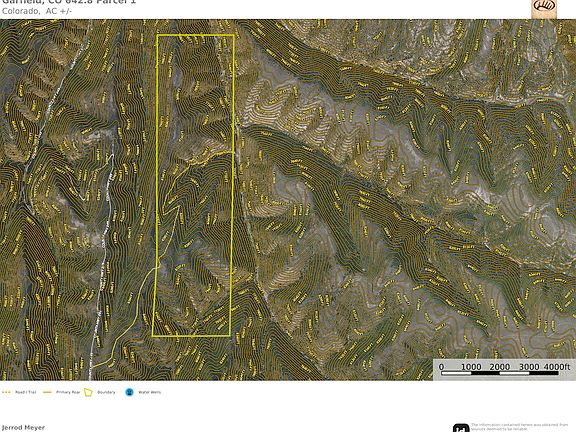Click the parcel title at the top
This screenshot has width=576, height=432.
coord(69,2)
